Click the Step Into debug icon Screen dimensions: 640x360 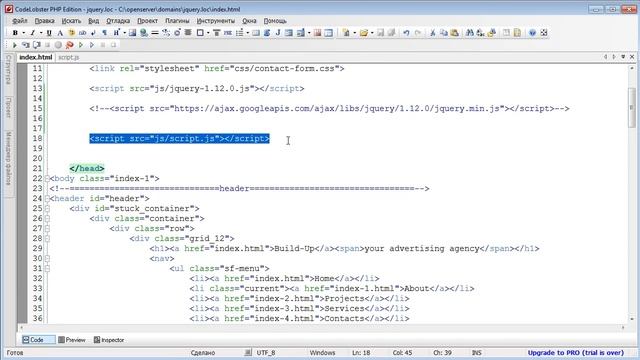(25, 45)
